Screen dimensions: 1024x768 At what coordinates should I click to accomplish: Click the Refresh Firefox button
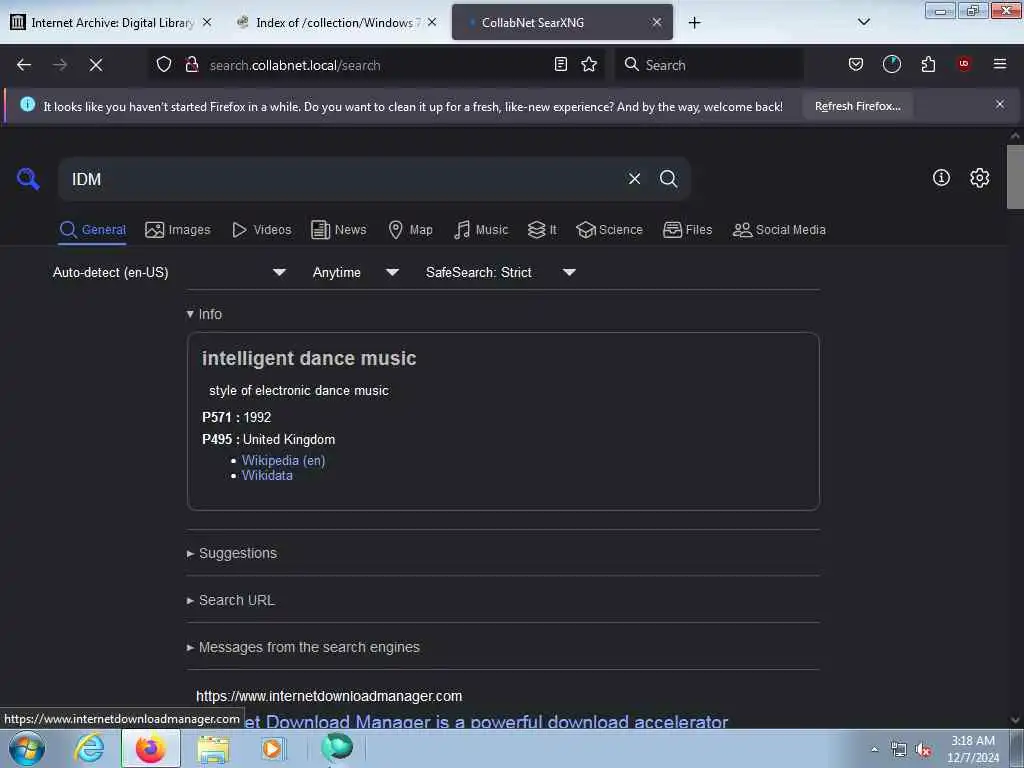[x=857, y=106]
